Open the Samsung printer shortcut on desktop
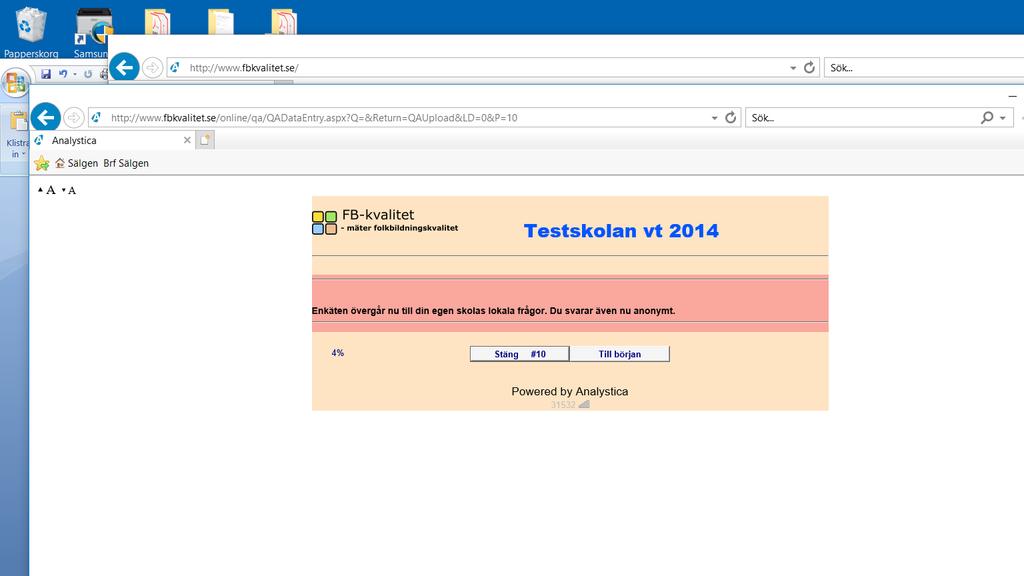The height and width of the screenshot is (576, 1024). pos(91,33)
